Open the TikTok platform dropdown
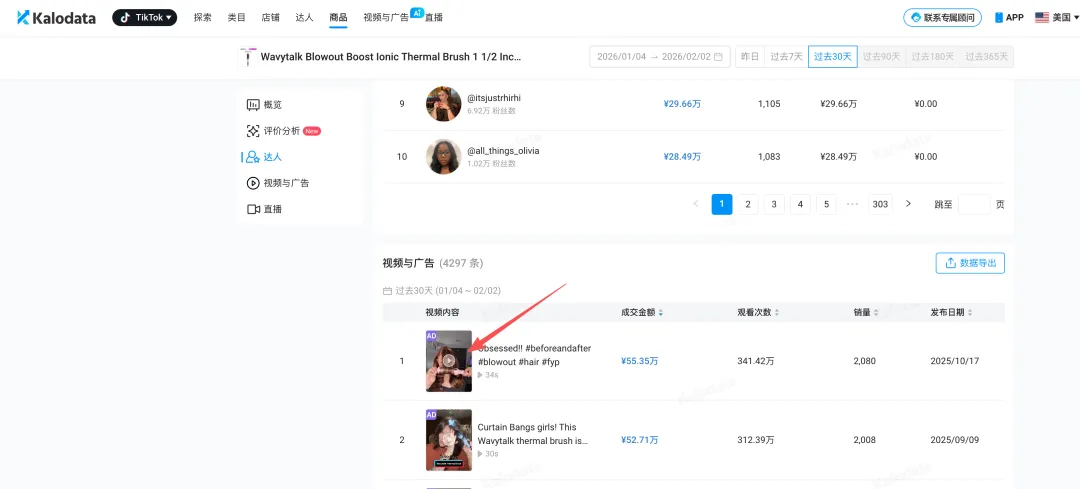The image size is (1080, 489). click(145, 18)
